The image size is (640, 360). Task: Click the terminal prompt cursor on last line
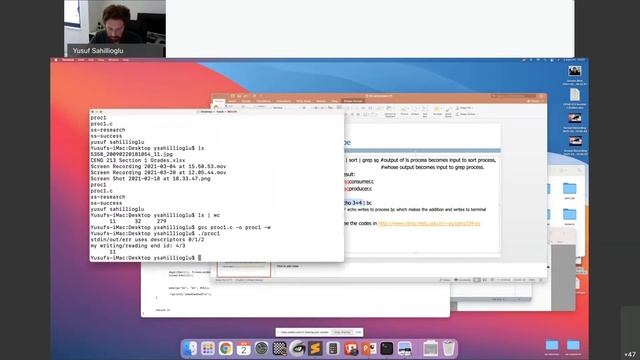(x=200, y=258)
